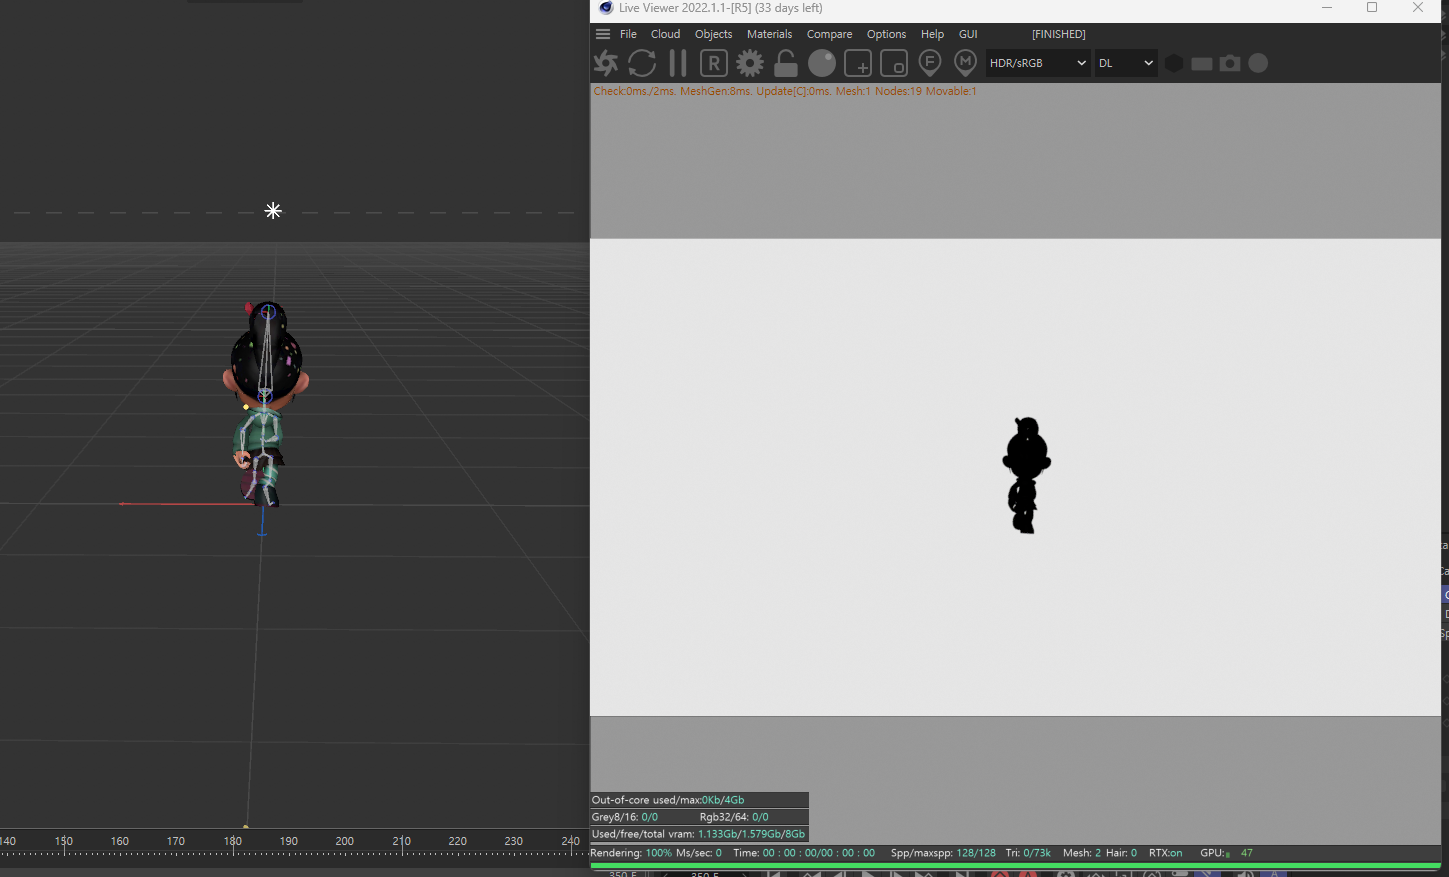
Task: Click the dark hexagon icon in toolbar
Action: [1174, 63]
